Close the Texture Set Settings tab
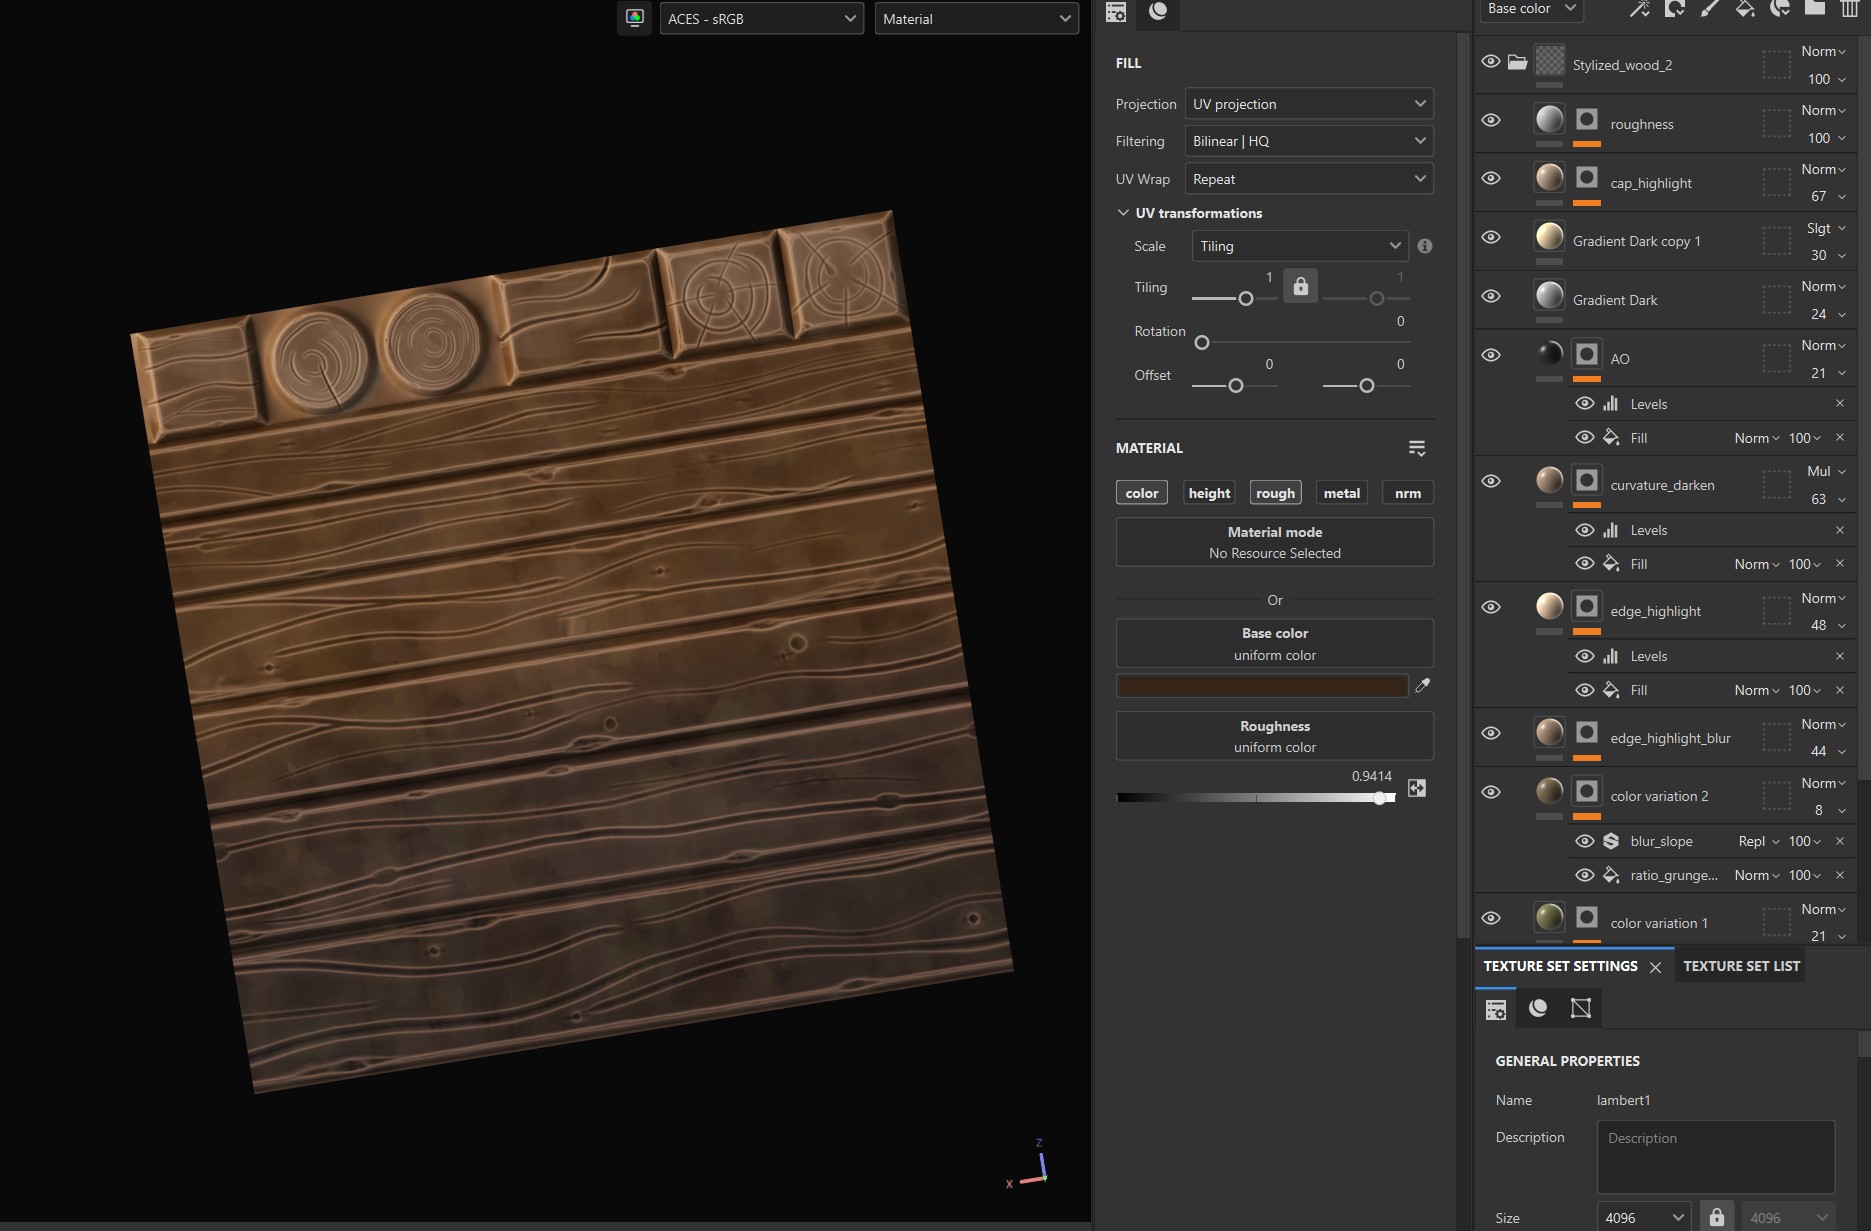This screenshot has height=1231, width=1871. (1655, 967)
